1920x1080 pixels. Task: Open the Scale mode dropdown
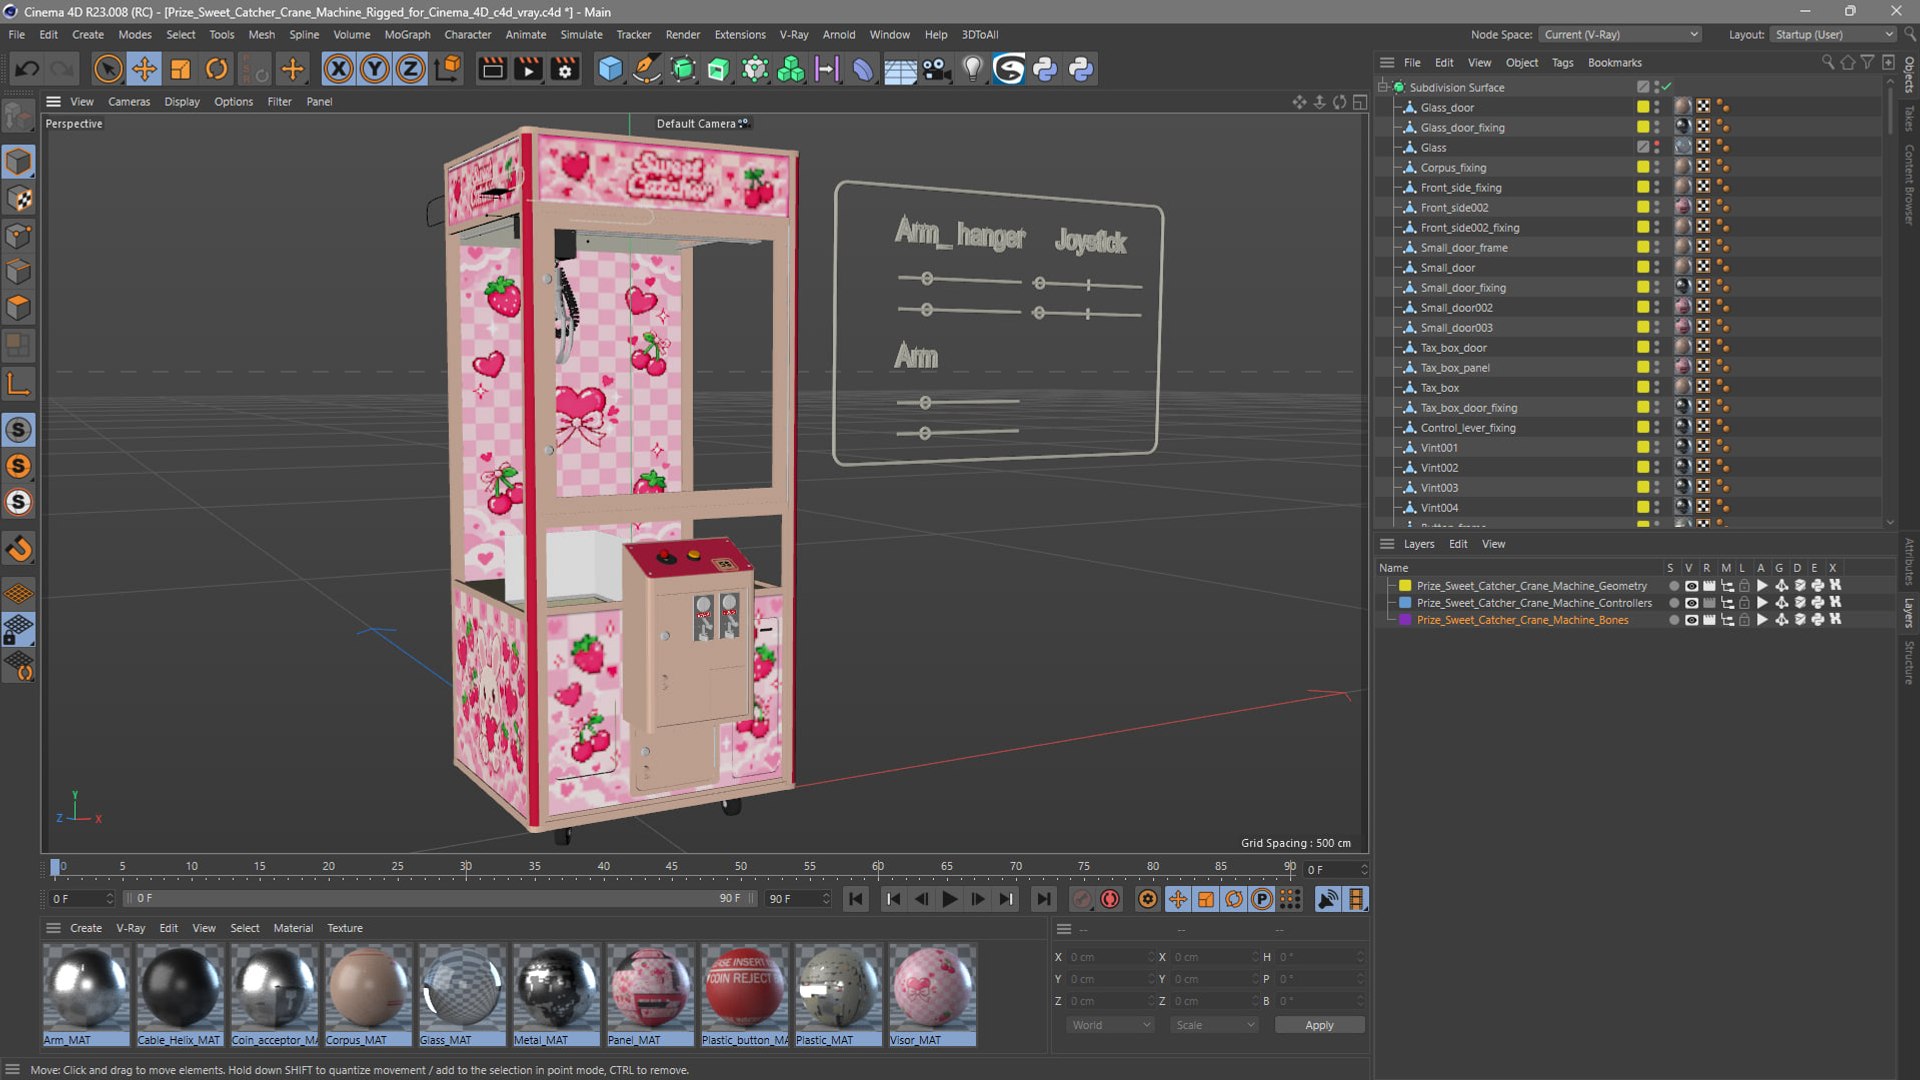click(x=1214, y=1025)
